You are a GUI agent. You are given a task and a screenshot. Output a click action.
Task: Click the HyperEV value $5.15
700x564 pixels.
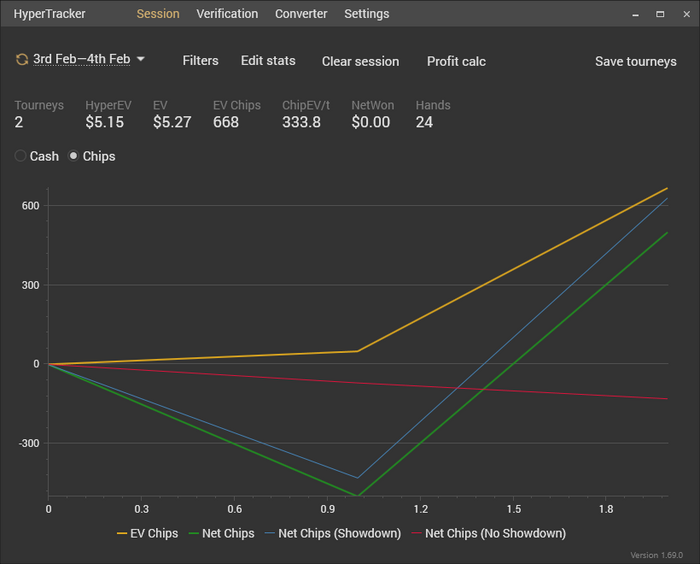104,122
